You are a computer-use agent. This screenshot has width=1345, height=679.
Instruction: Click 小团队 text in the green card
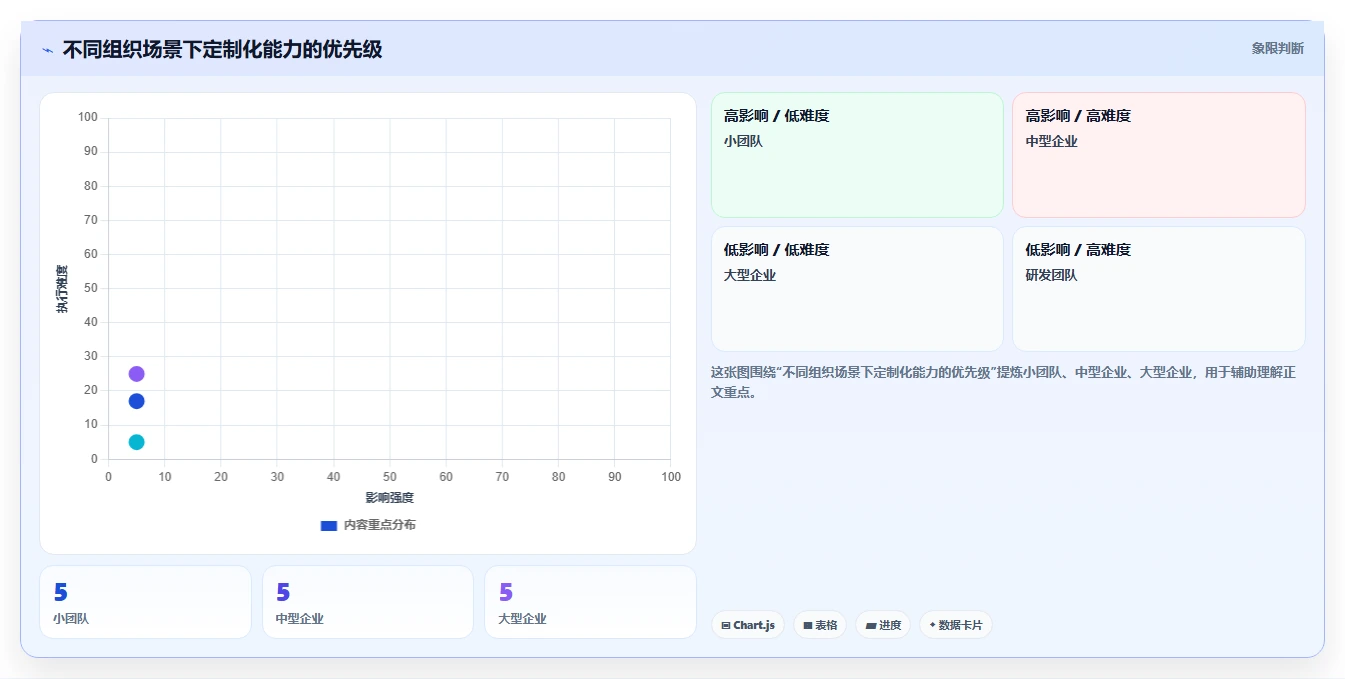[x=743, y=141]
